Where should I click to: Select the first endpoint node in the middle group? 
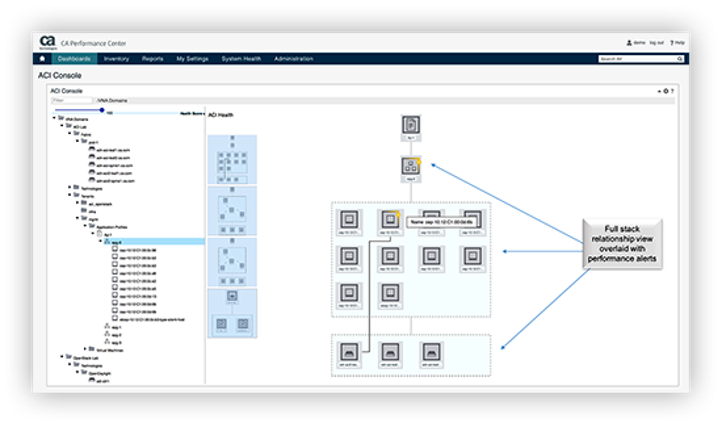point(349,220)
